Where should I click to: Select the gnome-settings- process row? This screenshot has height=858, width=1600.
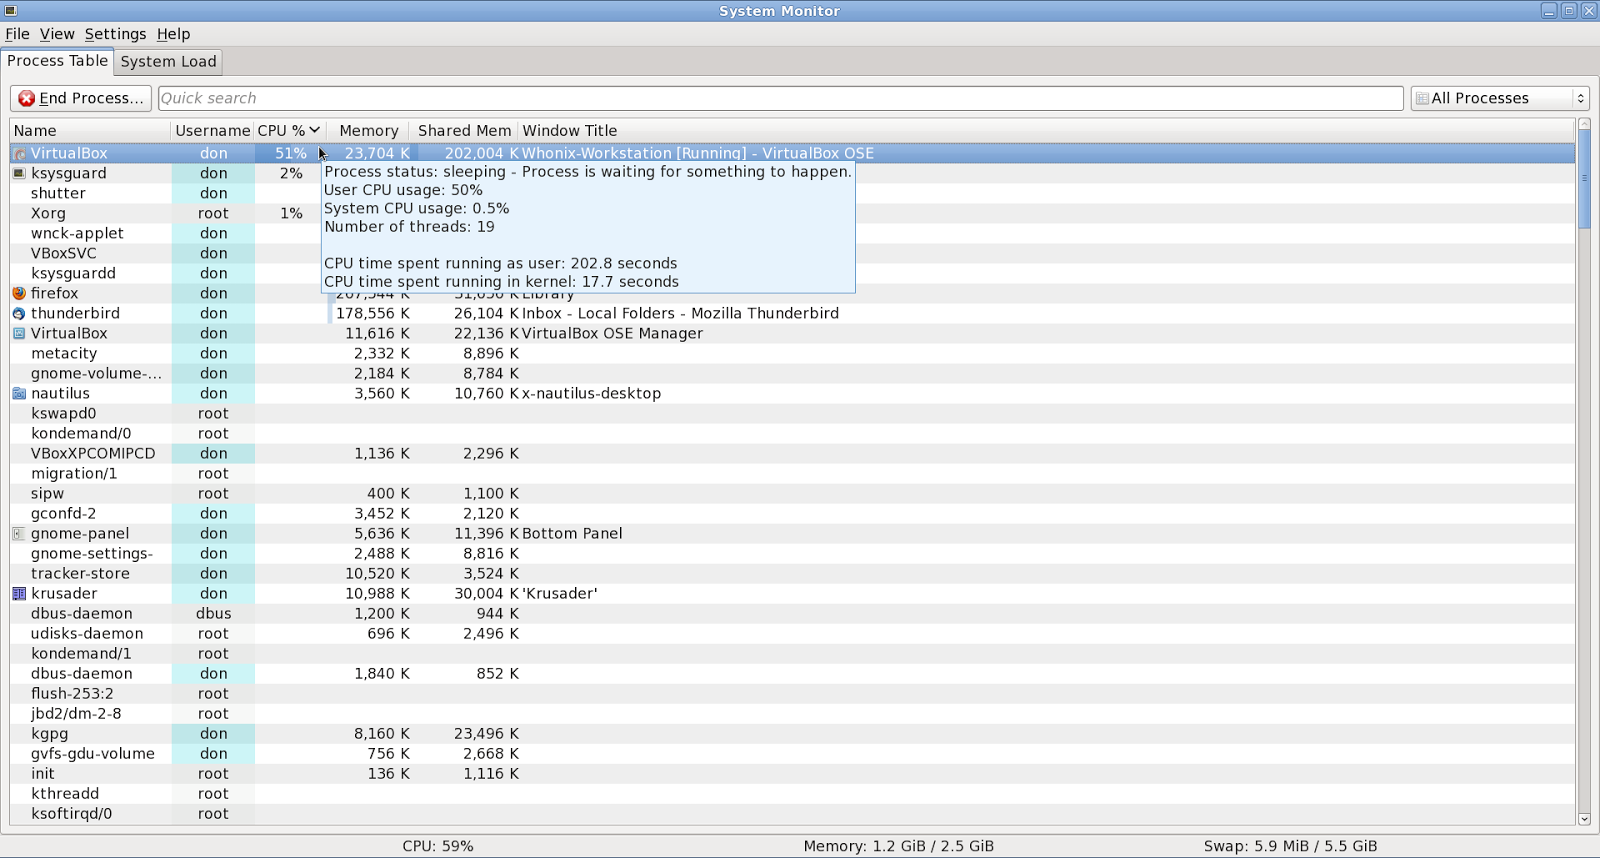792,553
